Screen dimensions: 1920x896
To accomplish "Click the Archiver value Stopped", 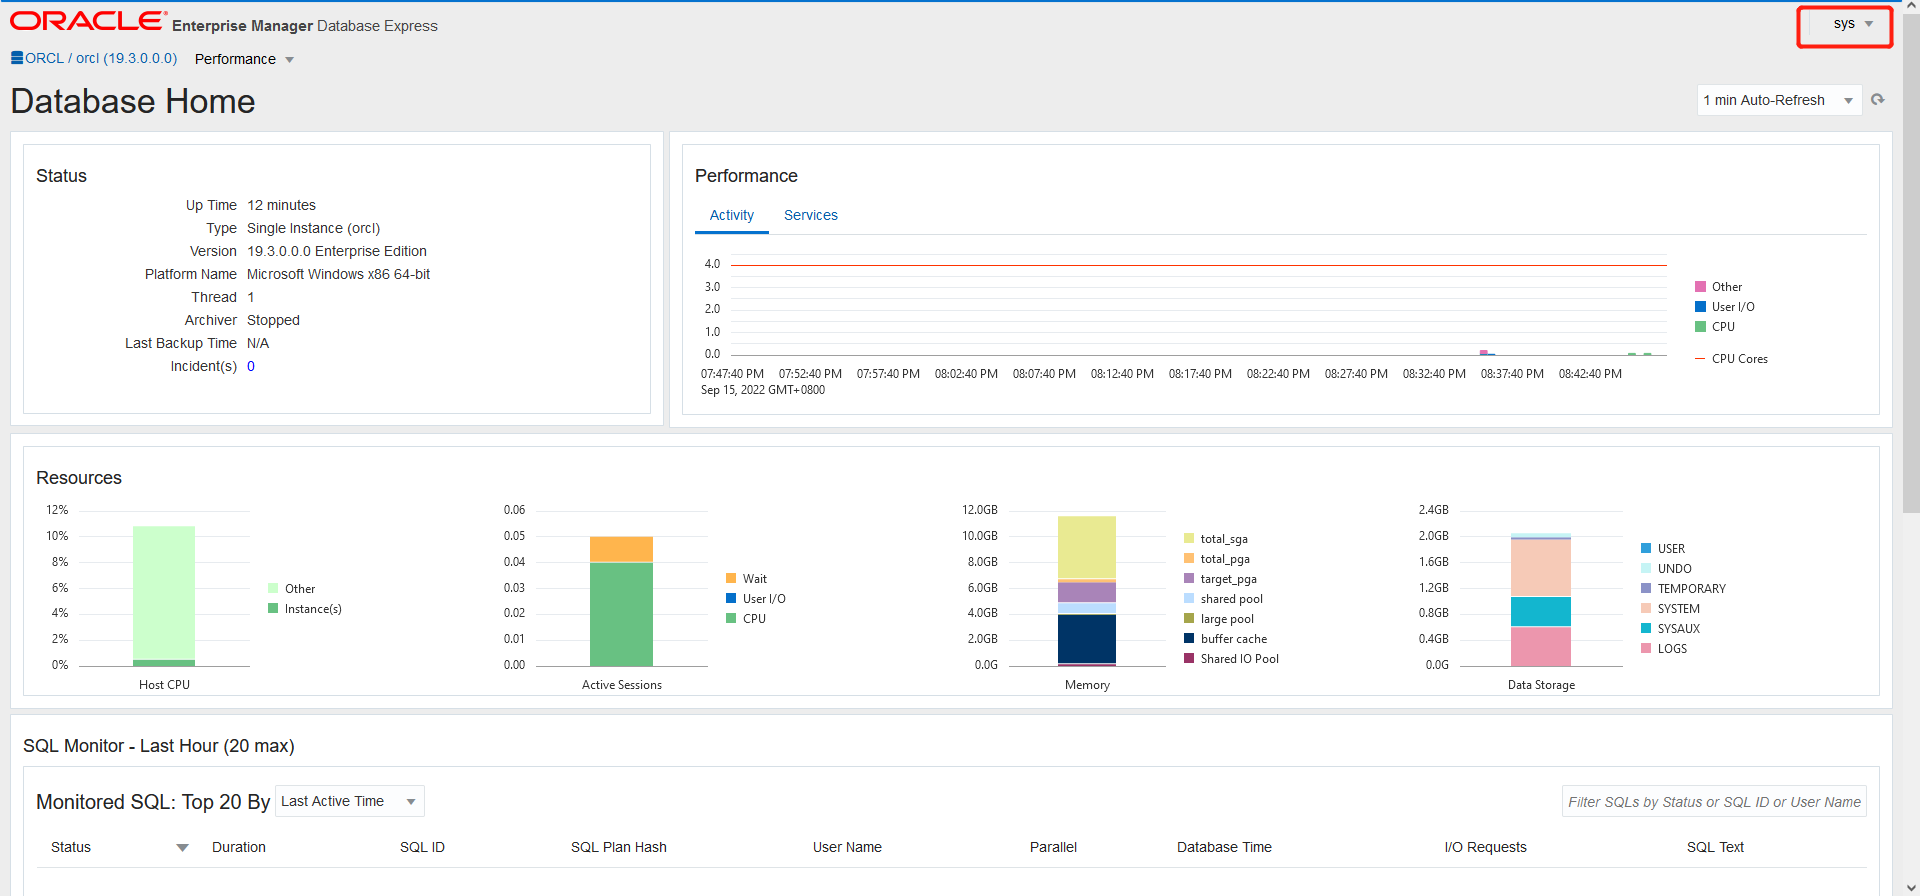I will click(273, 320).
